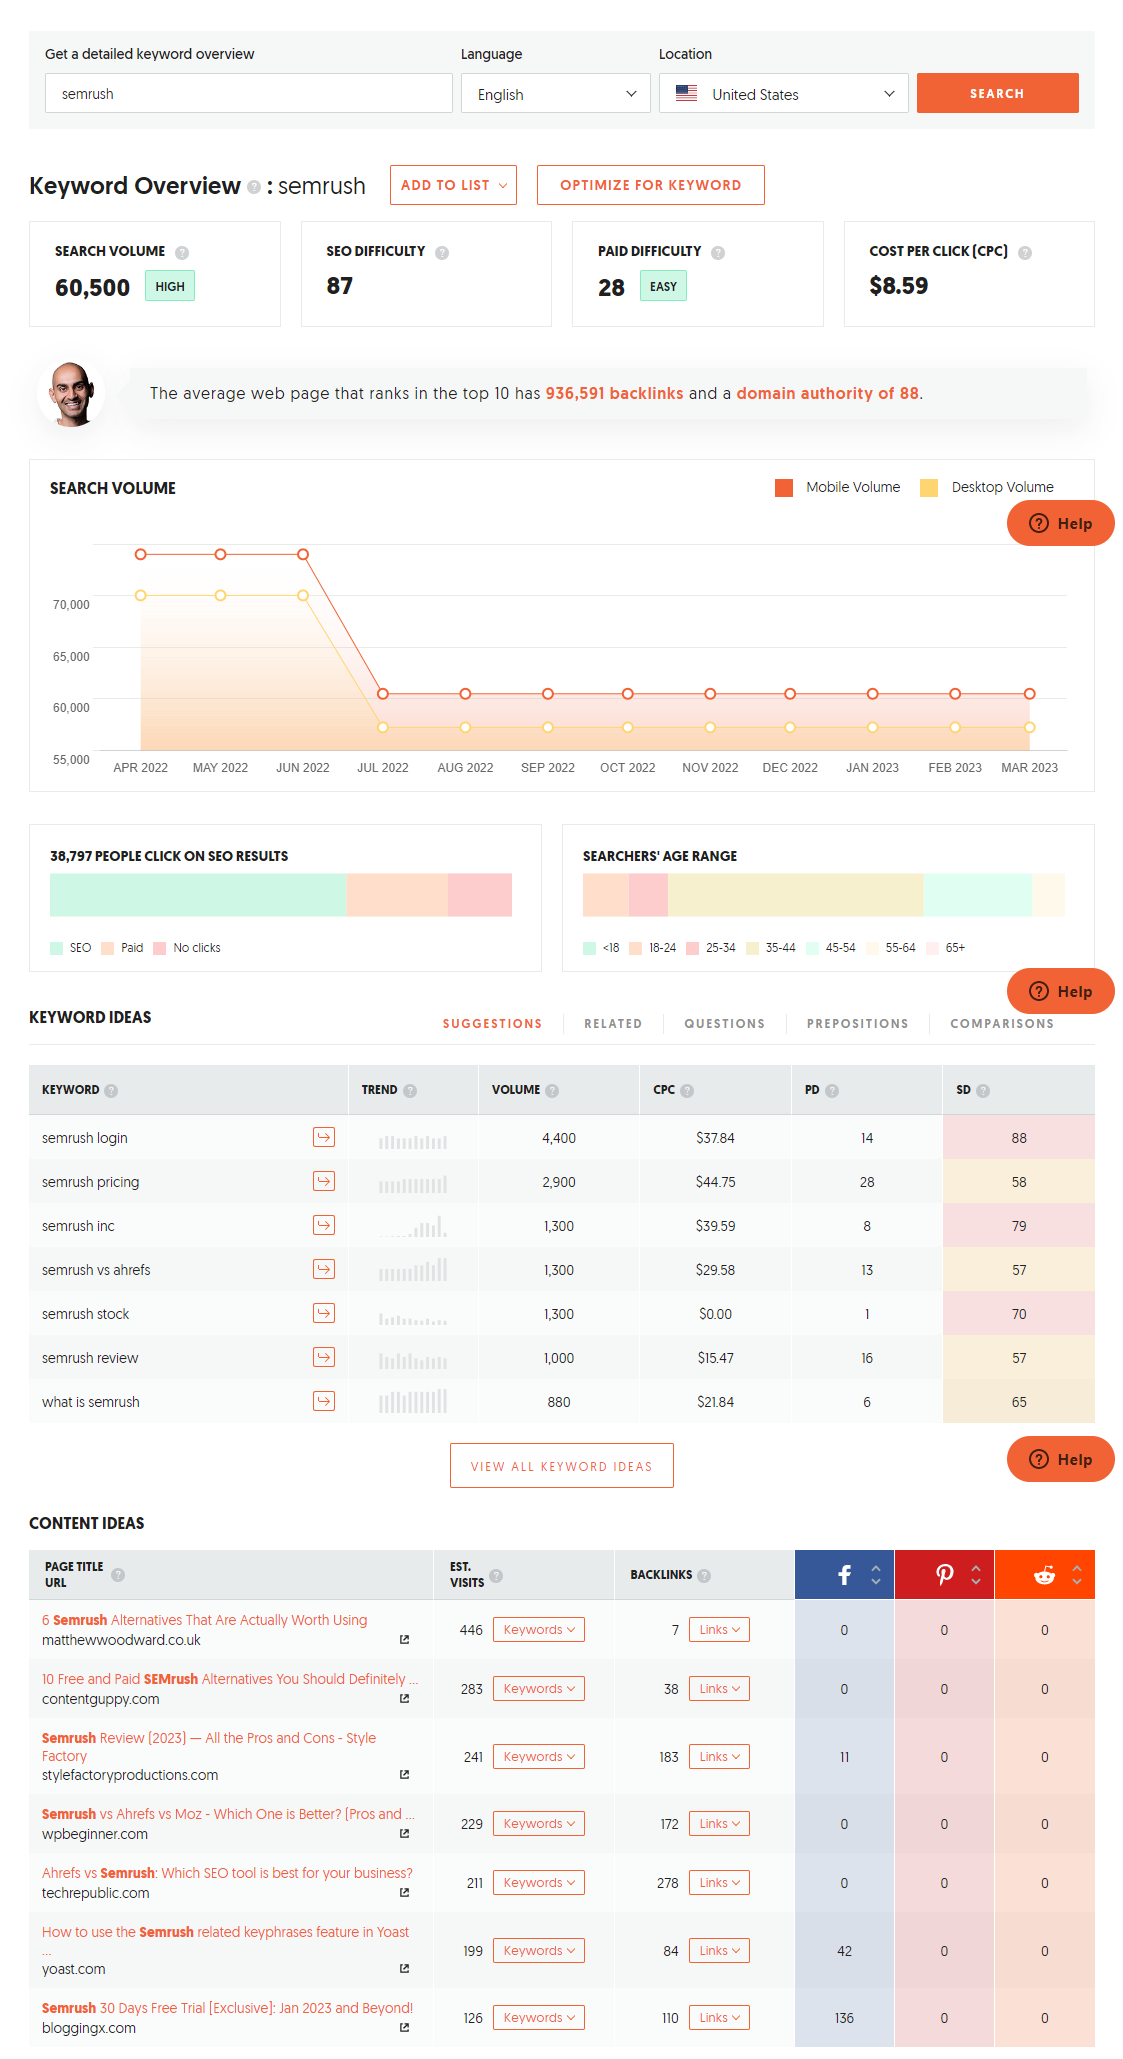Screen dimensions: 1123x2059
Task: Click View All Keyword Ideas button
Action: coord(561,1466)
